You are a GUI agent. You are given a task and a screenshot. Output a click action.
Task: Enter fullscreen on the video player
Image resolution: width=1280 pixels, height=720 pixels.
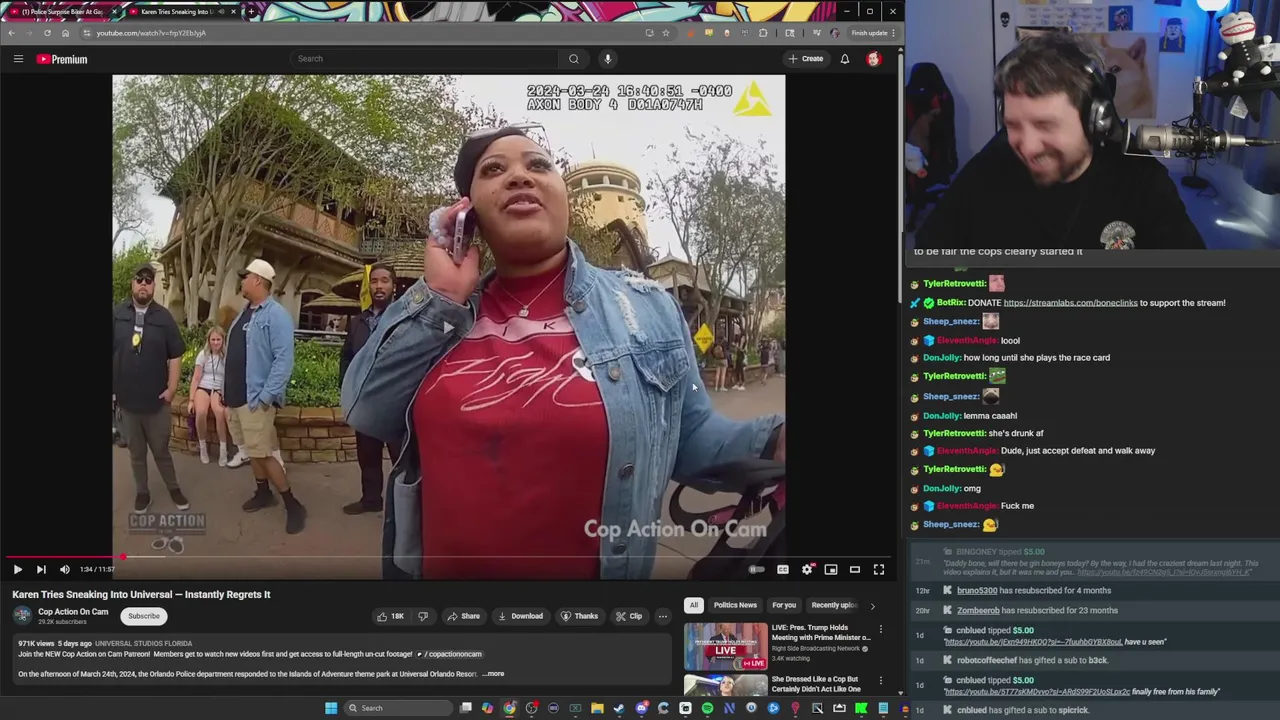879,569
